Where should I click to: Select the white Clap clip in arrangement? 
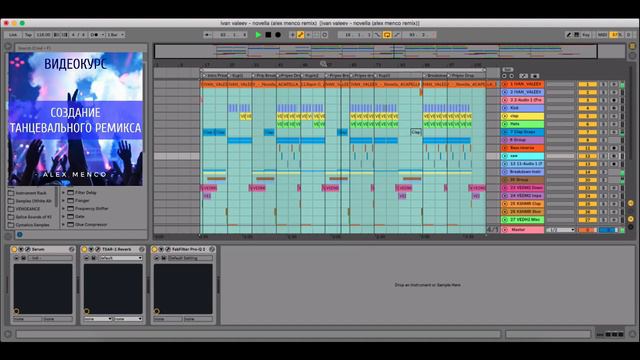pos(416,132)
